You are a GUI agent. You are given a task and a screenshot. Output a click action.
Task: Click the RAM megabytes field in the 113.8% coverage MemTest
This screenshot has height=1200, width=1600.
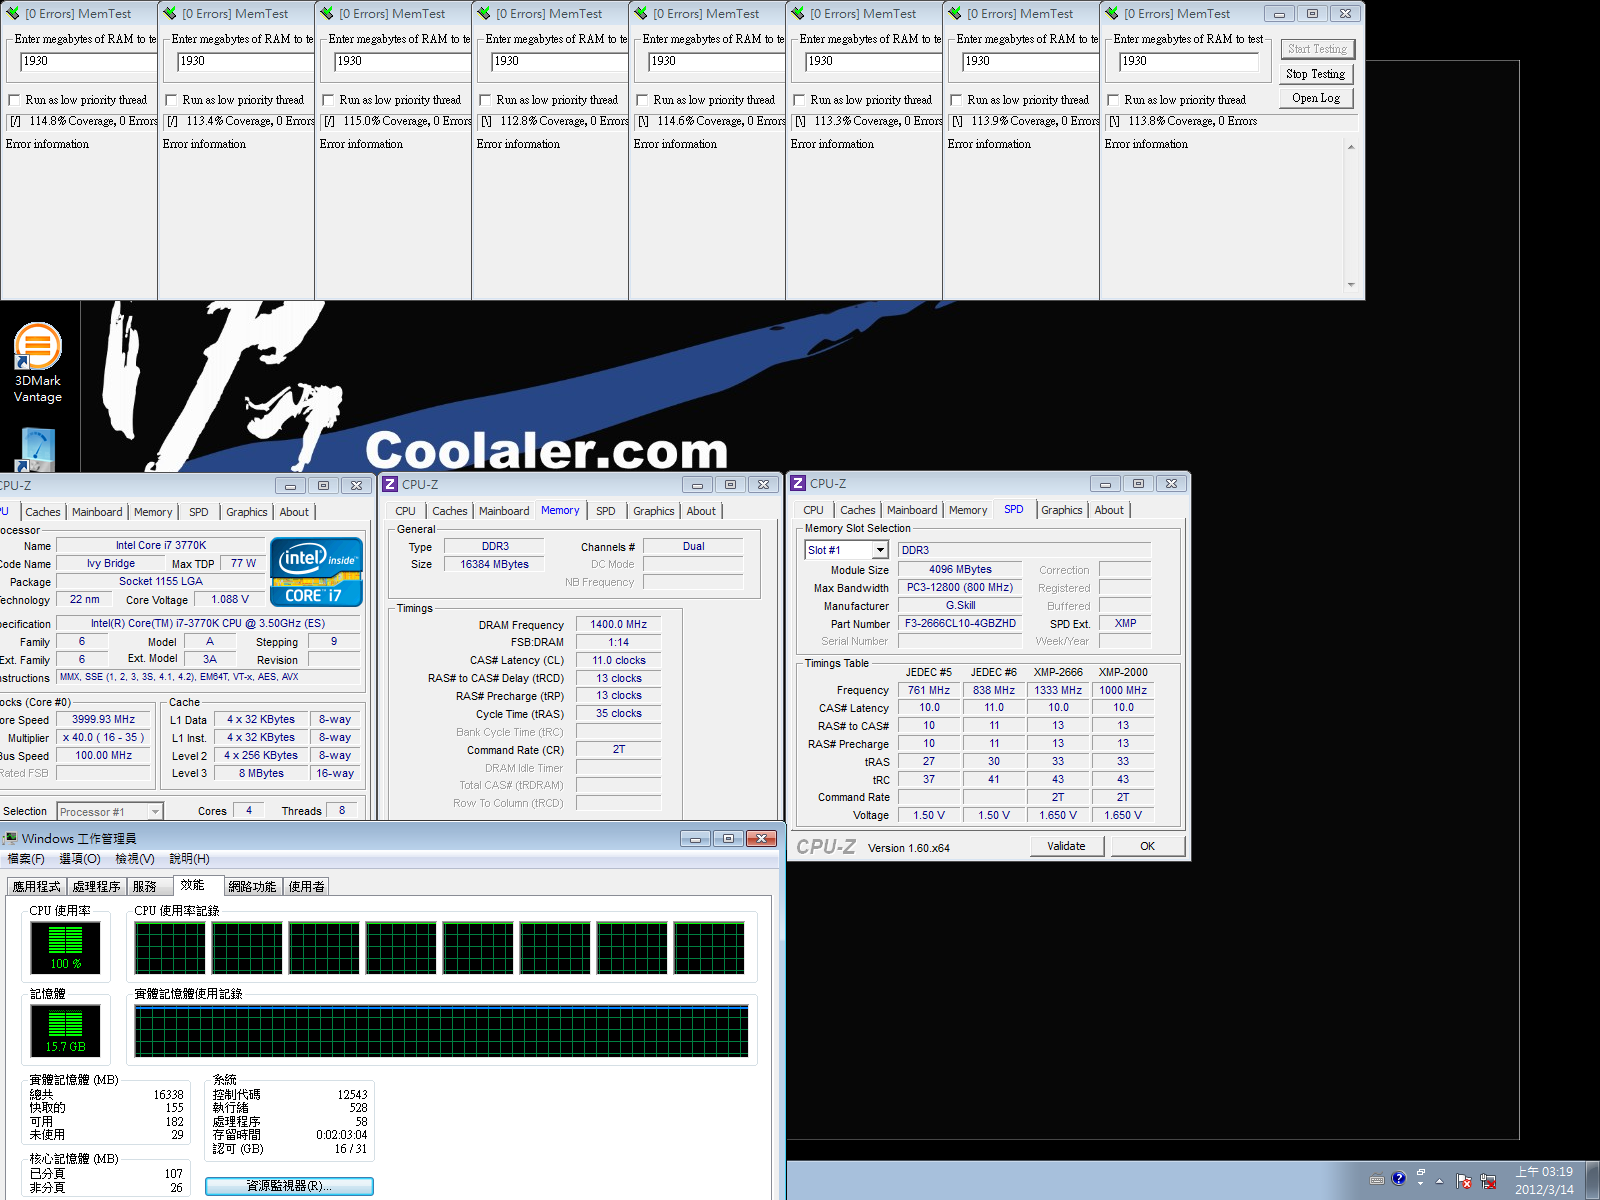click(x=1187, y=61)
